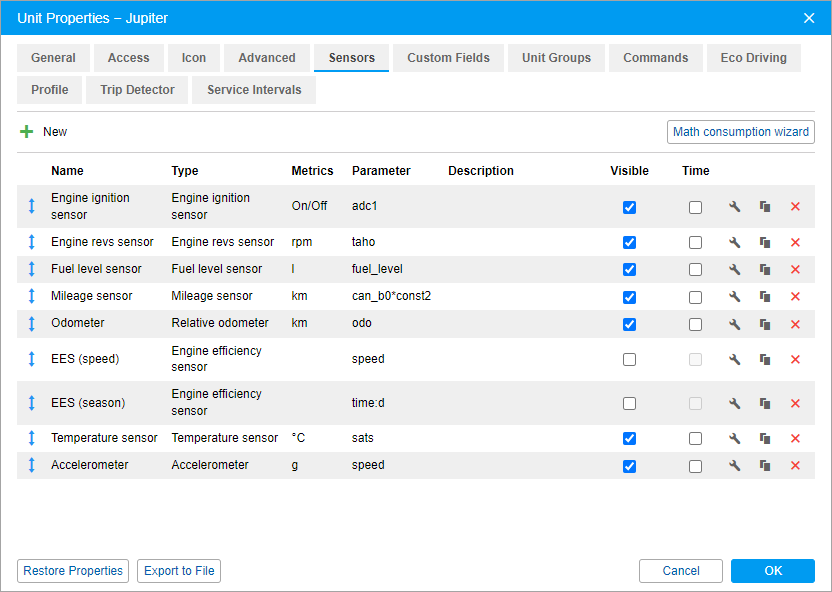The height and width of the screenshot is (592, 832).
Task: Select the Eco Driving tab
Action: click(753, 58)
